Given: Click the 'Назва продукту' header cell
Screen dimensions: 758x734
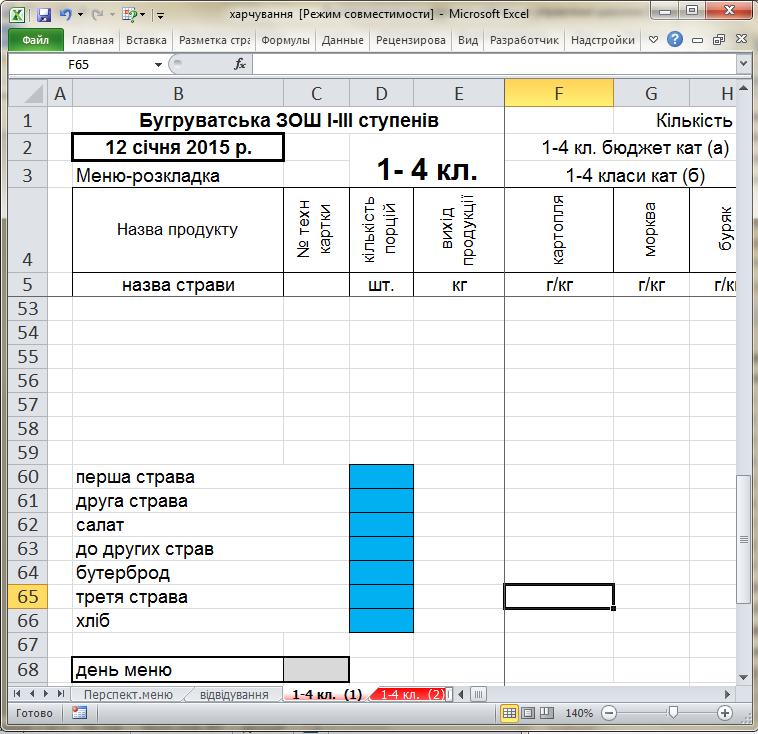Looking at the screenshot, I should pyautogui.click(x=178, y=230).
